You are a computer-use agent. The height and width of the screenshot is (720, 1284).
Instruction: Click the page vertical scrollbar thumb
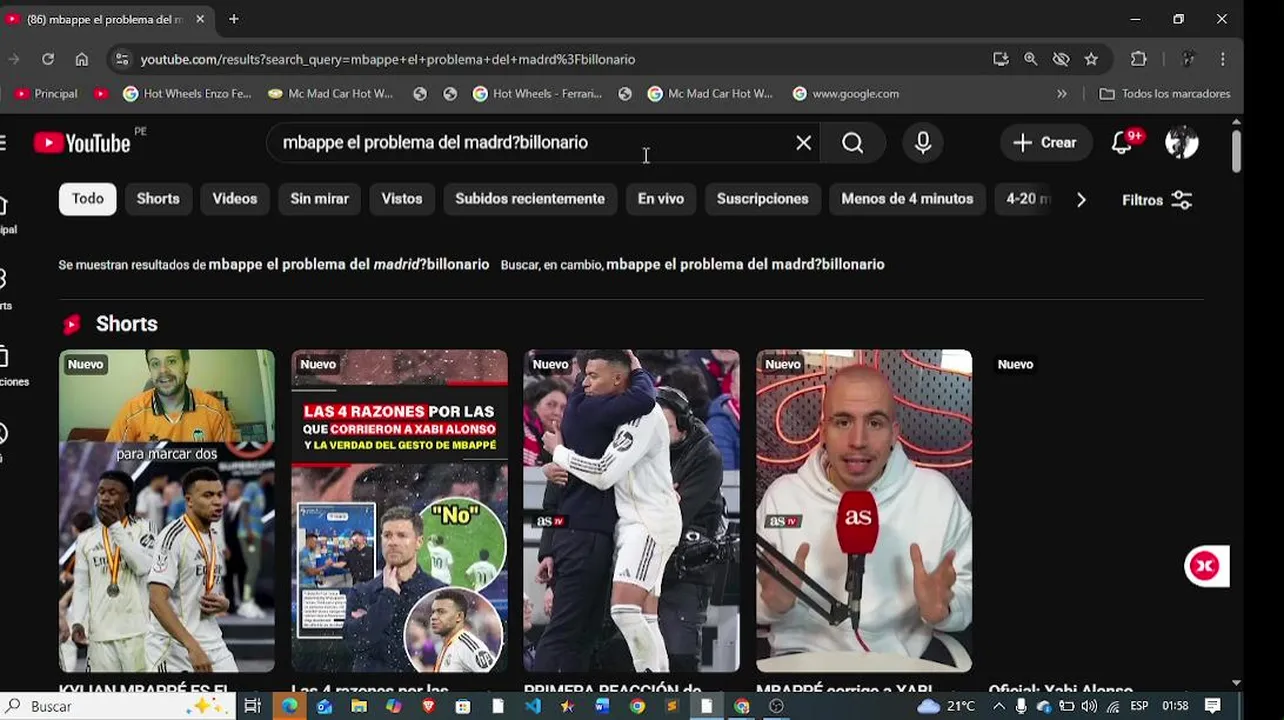(x=1236, y=151)
